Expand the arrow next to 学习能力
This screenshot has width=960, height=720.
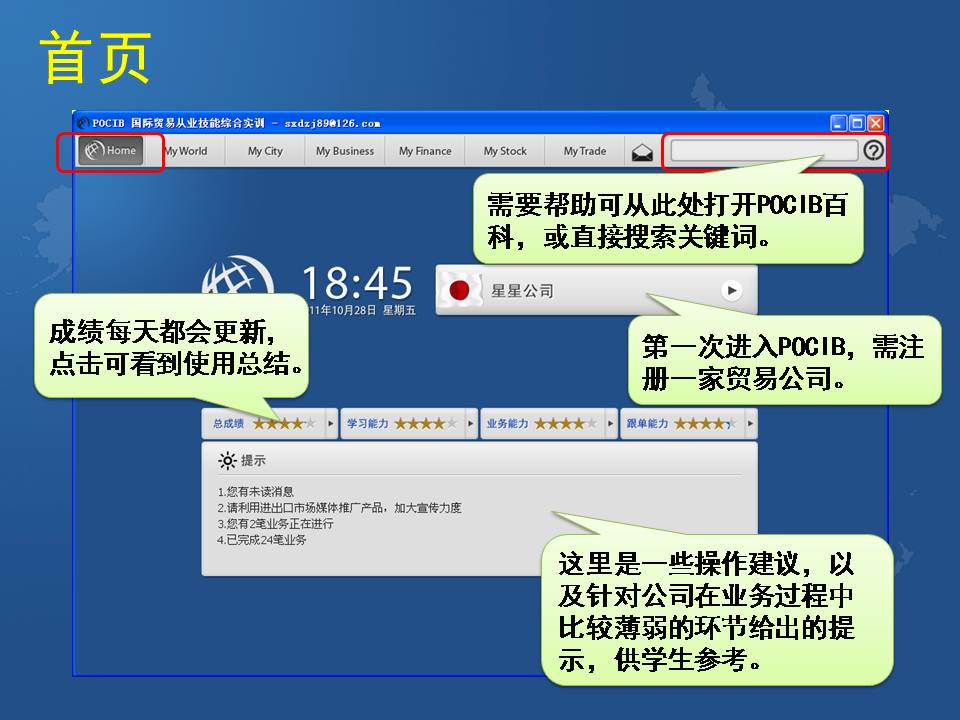471,424
